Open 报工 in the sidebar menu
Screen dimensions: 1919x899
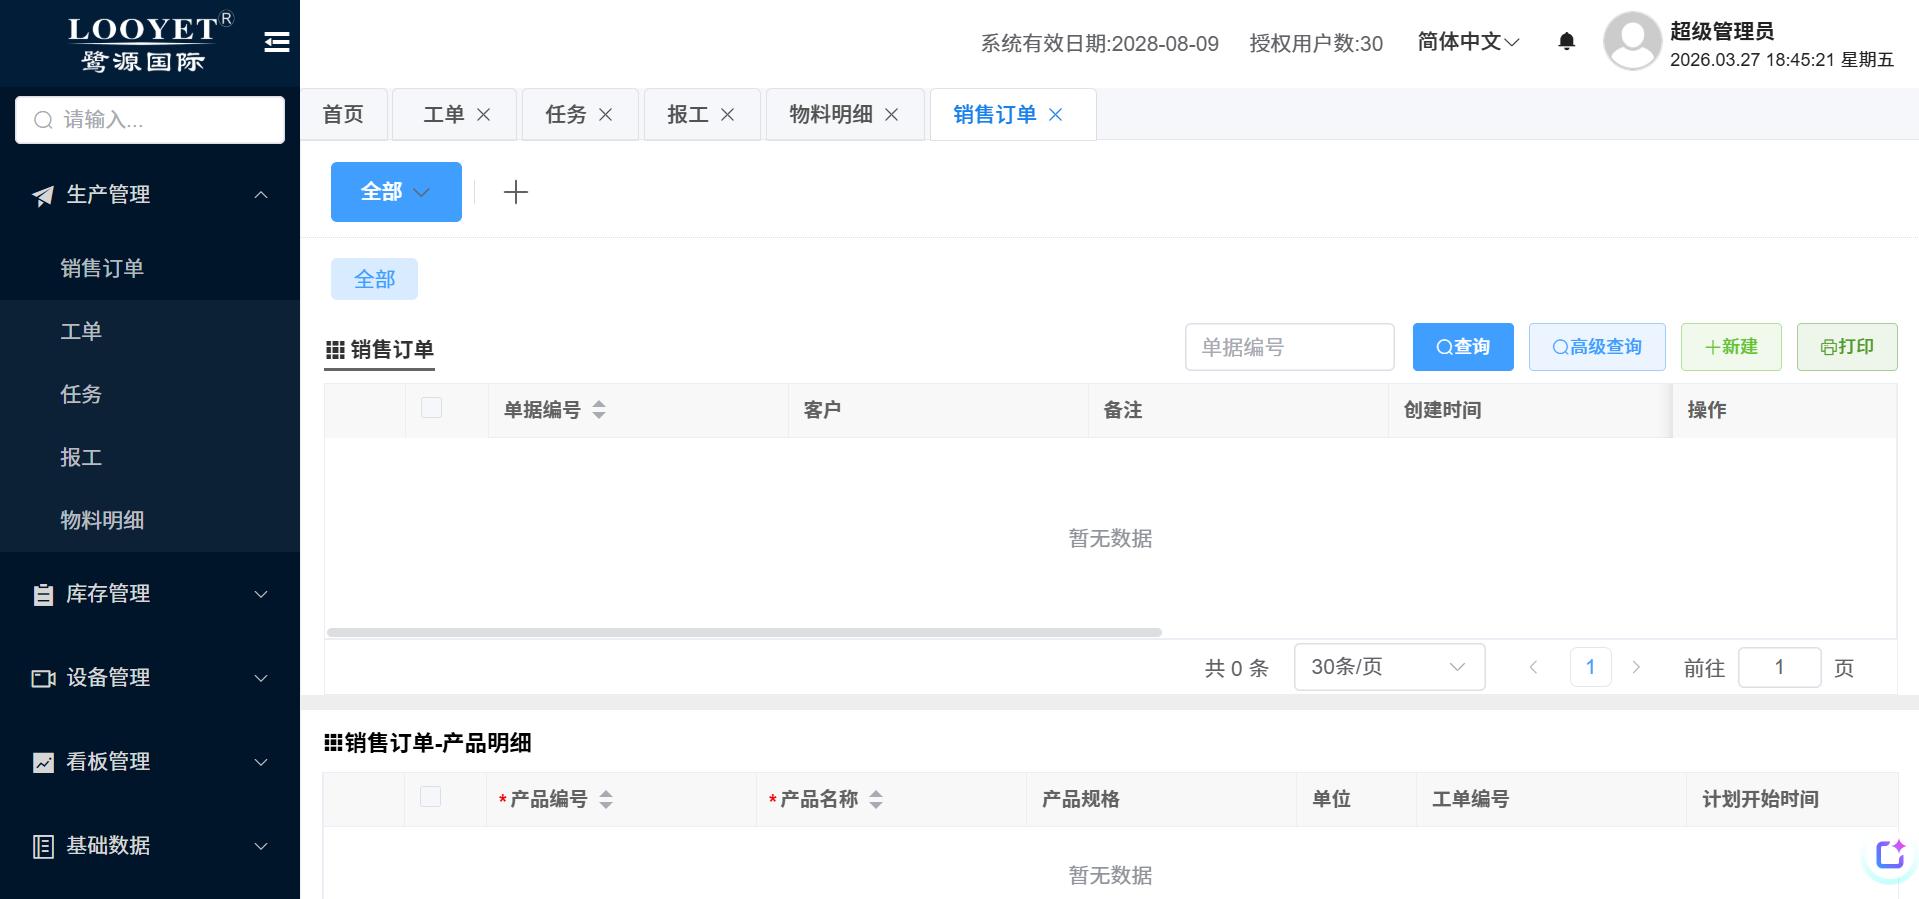point(81,457)
